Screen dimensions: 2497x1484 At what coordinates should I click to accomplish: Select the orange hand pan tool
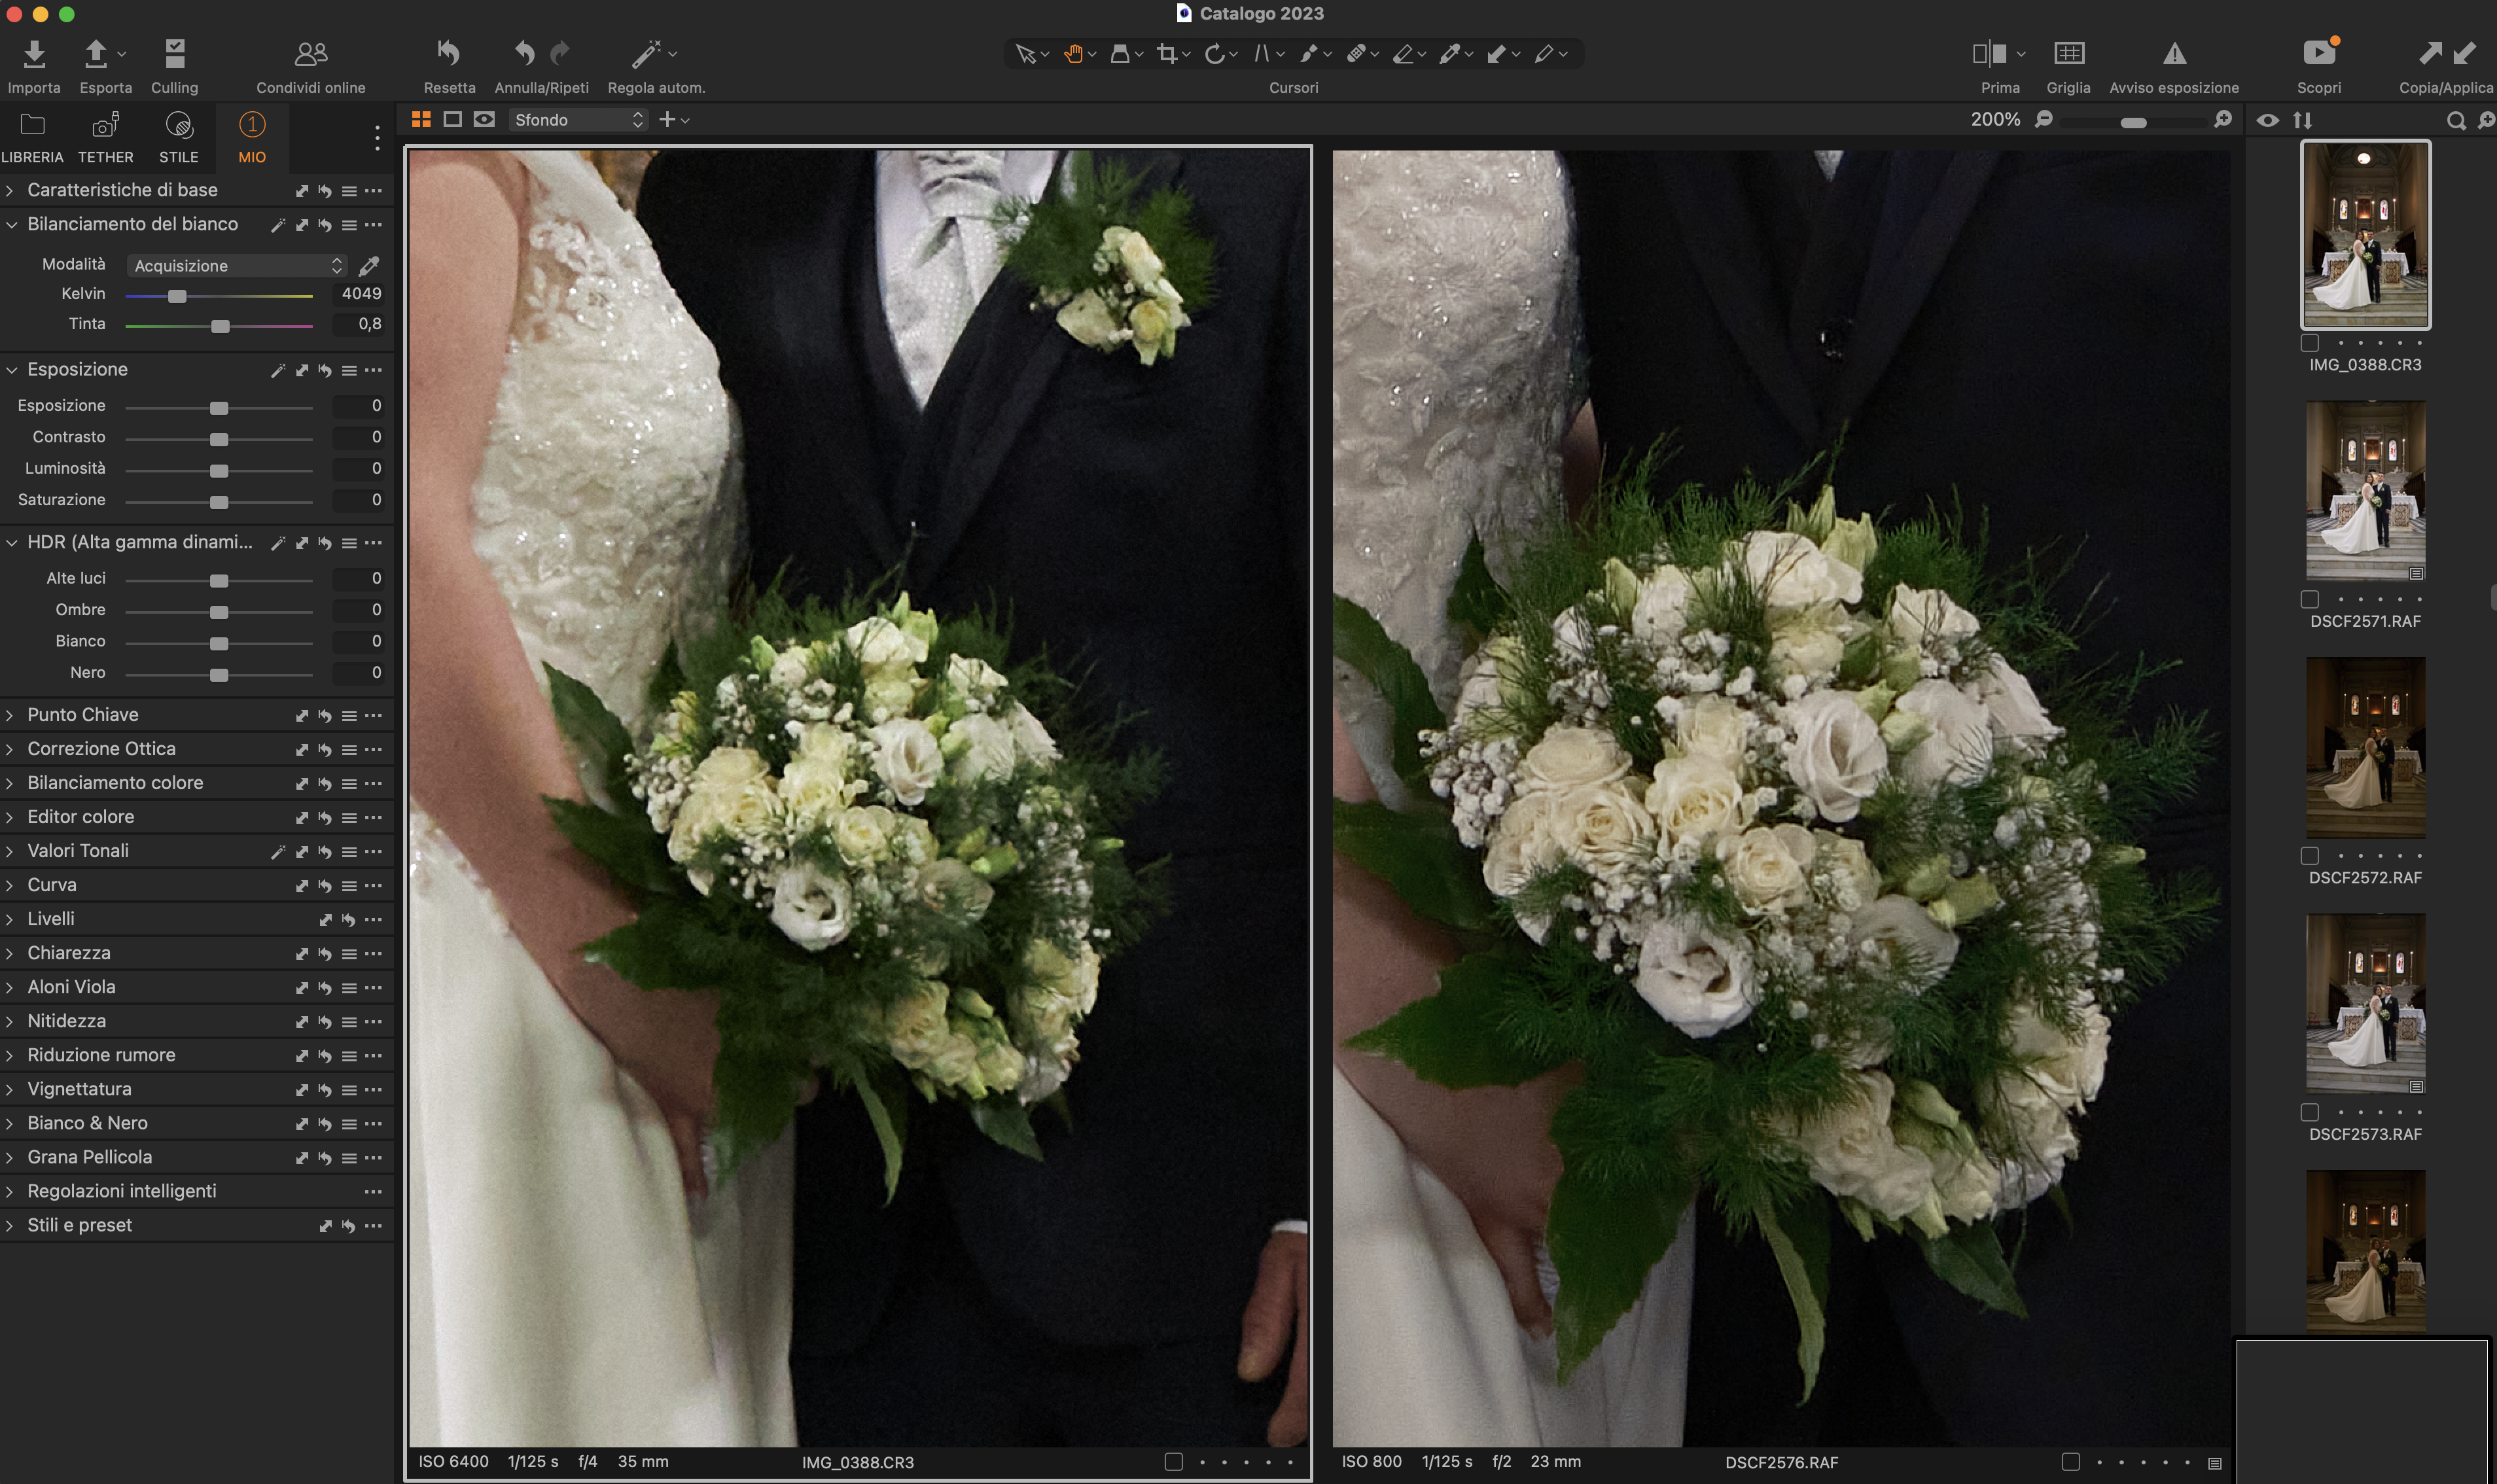(x=1073, y=54)
